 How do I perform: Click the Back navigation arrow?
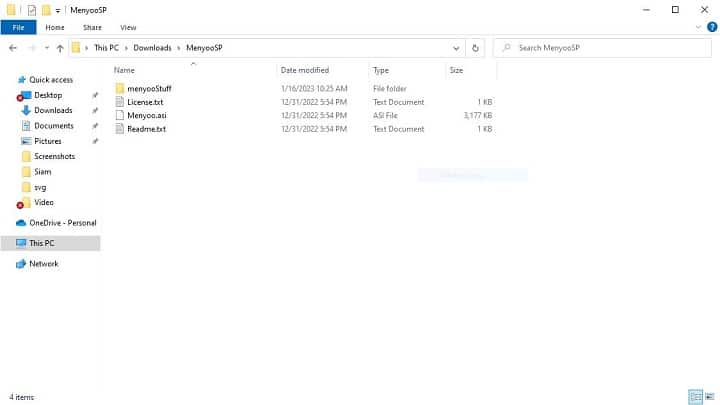click(13, 48)
